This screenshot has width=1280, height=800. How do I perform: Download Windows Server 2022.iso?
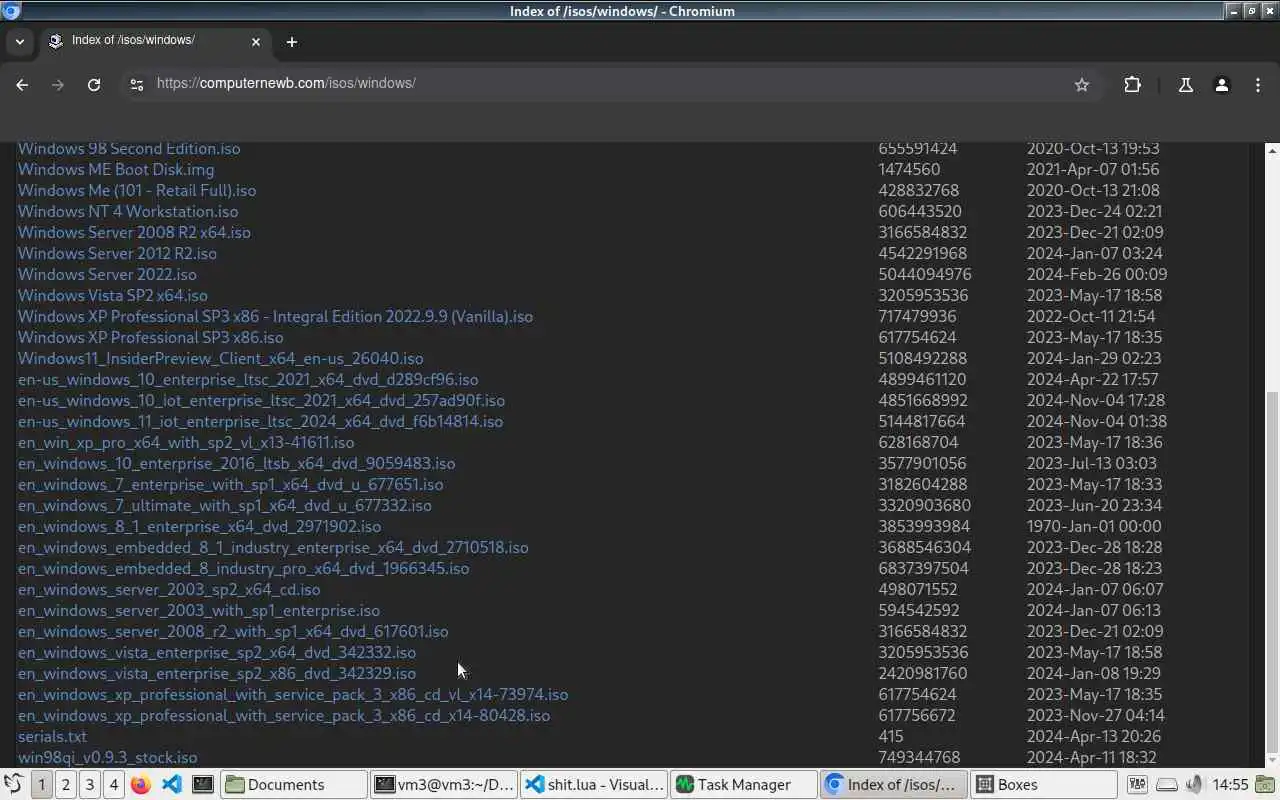pos(107,274)
